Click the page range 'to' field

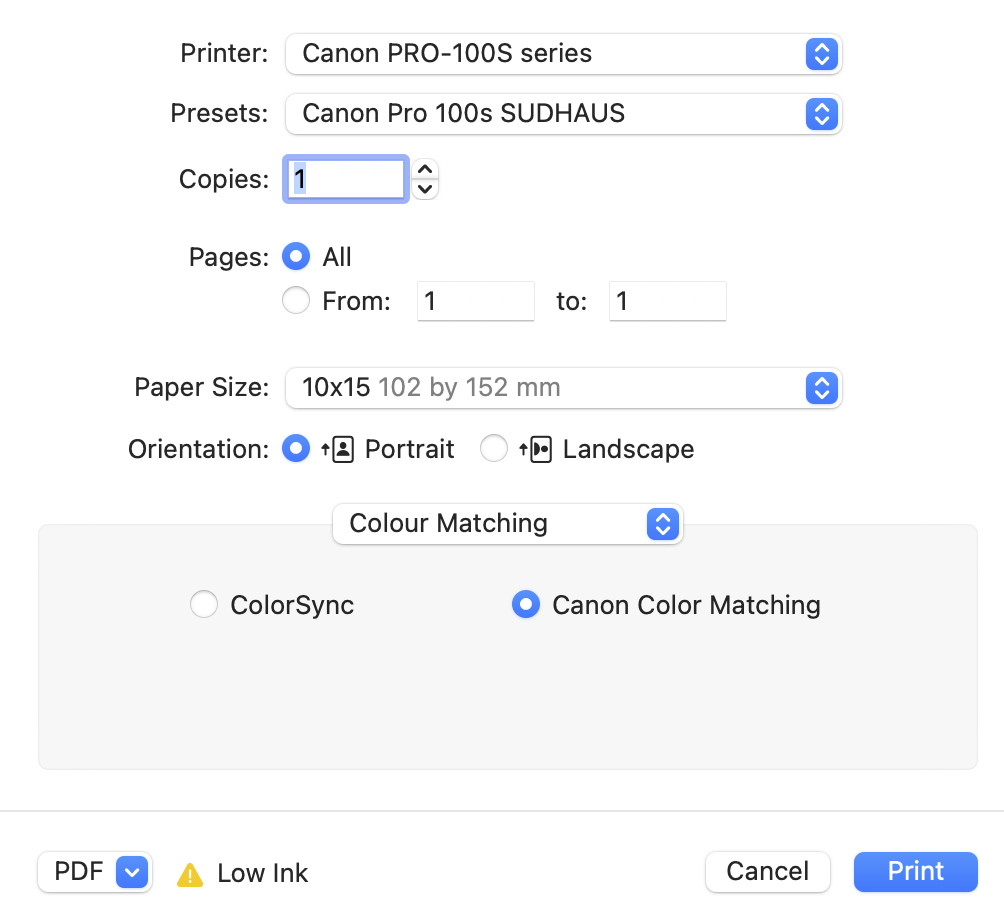point(667,301)
